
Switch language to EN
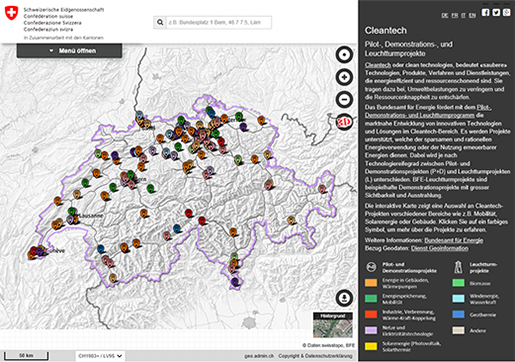click(x=472, y=15)
